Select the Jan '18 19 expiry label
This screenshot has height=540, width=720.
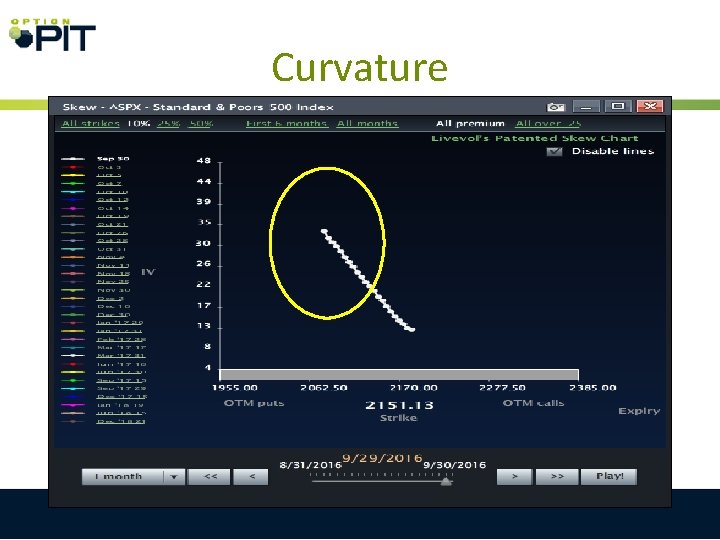point(120,405)
